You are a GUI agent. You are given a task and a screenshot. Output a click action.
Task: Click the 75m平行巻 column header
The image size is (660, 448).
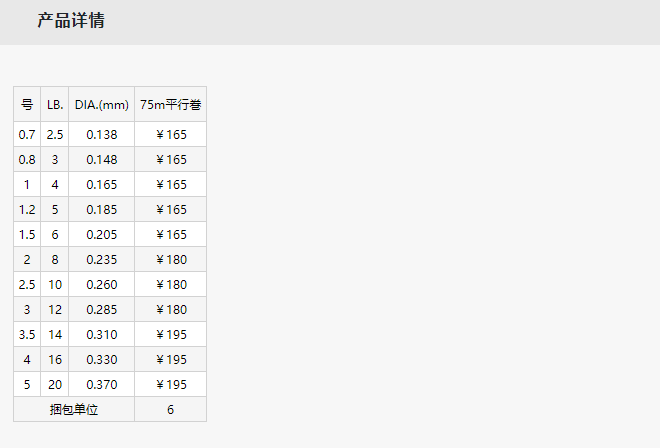pos(171,104)
